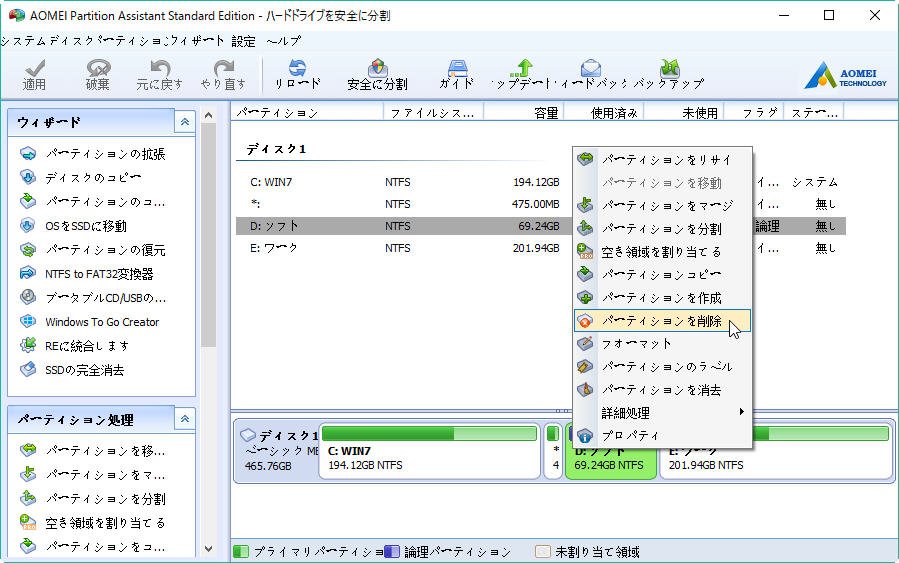
Task: Choose パーティションを削除 in context menu
Action: coord(663,320)
